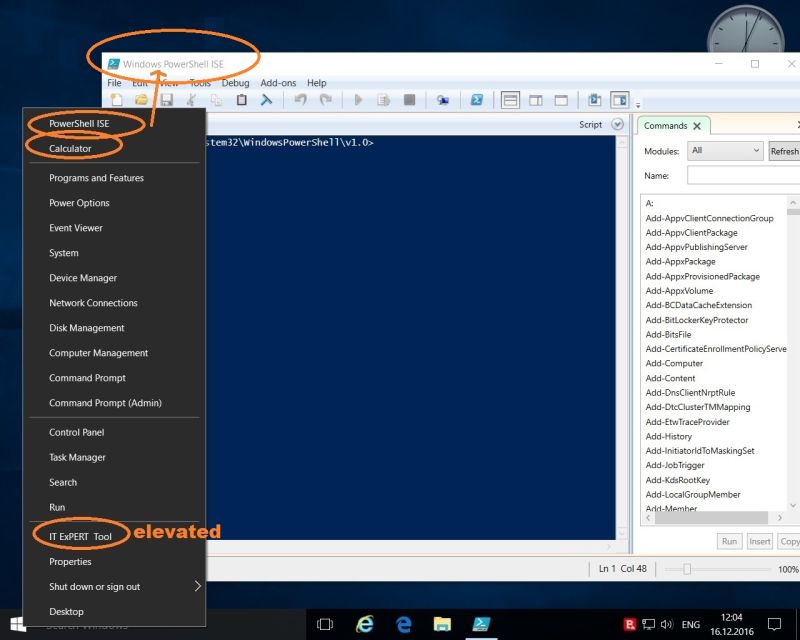Screen dimensions: 800x640
Task: Select the Run Script play icon
Action: [x=358, y=100]
